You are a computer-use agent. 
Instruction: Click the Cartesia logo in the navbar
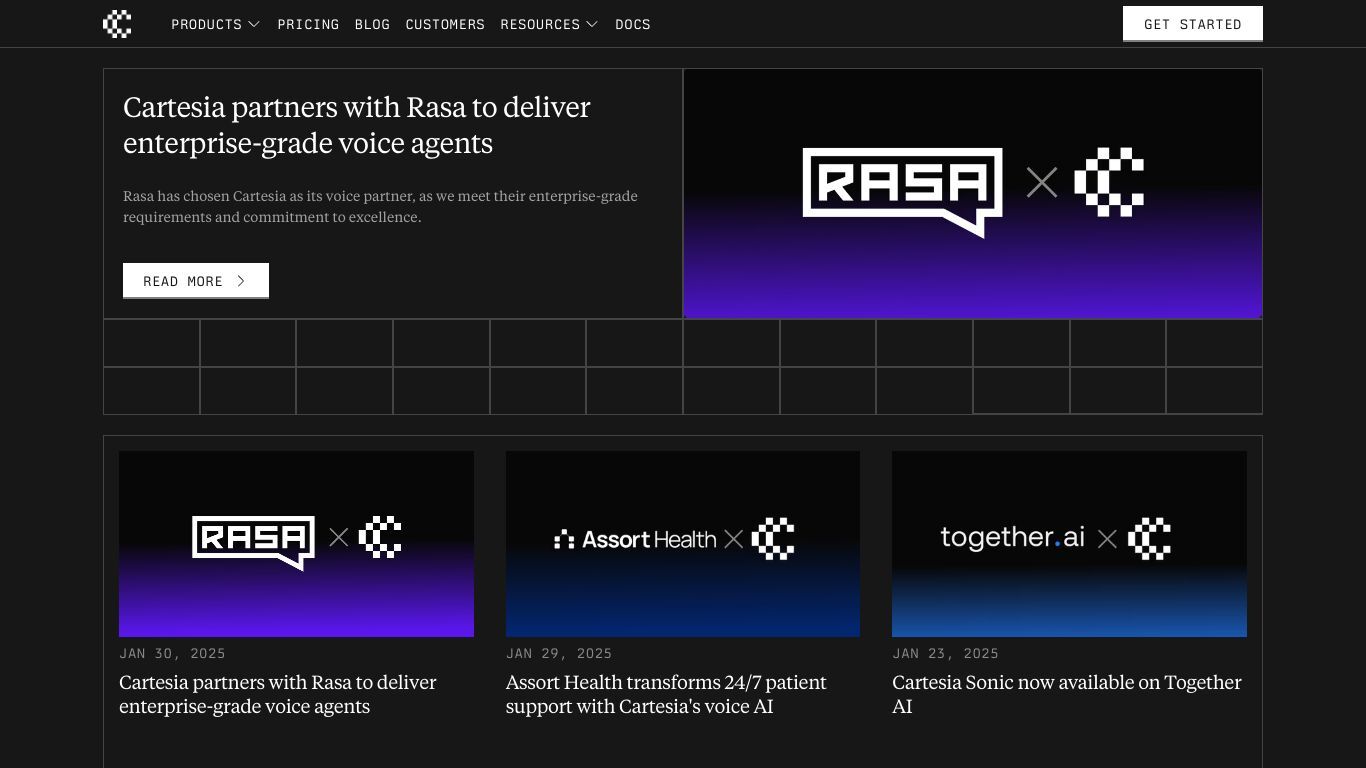click(117, 24)
